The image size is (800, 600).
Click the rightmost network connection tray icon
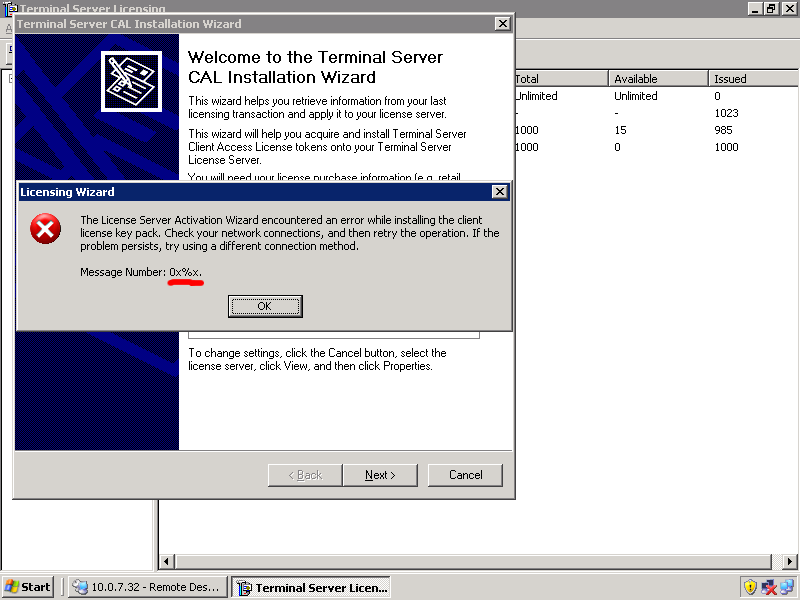(787, 587)
